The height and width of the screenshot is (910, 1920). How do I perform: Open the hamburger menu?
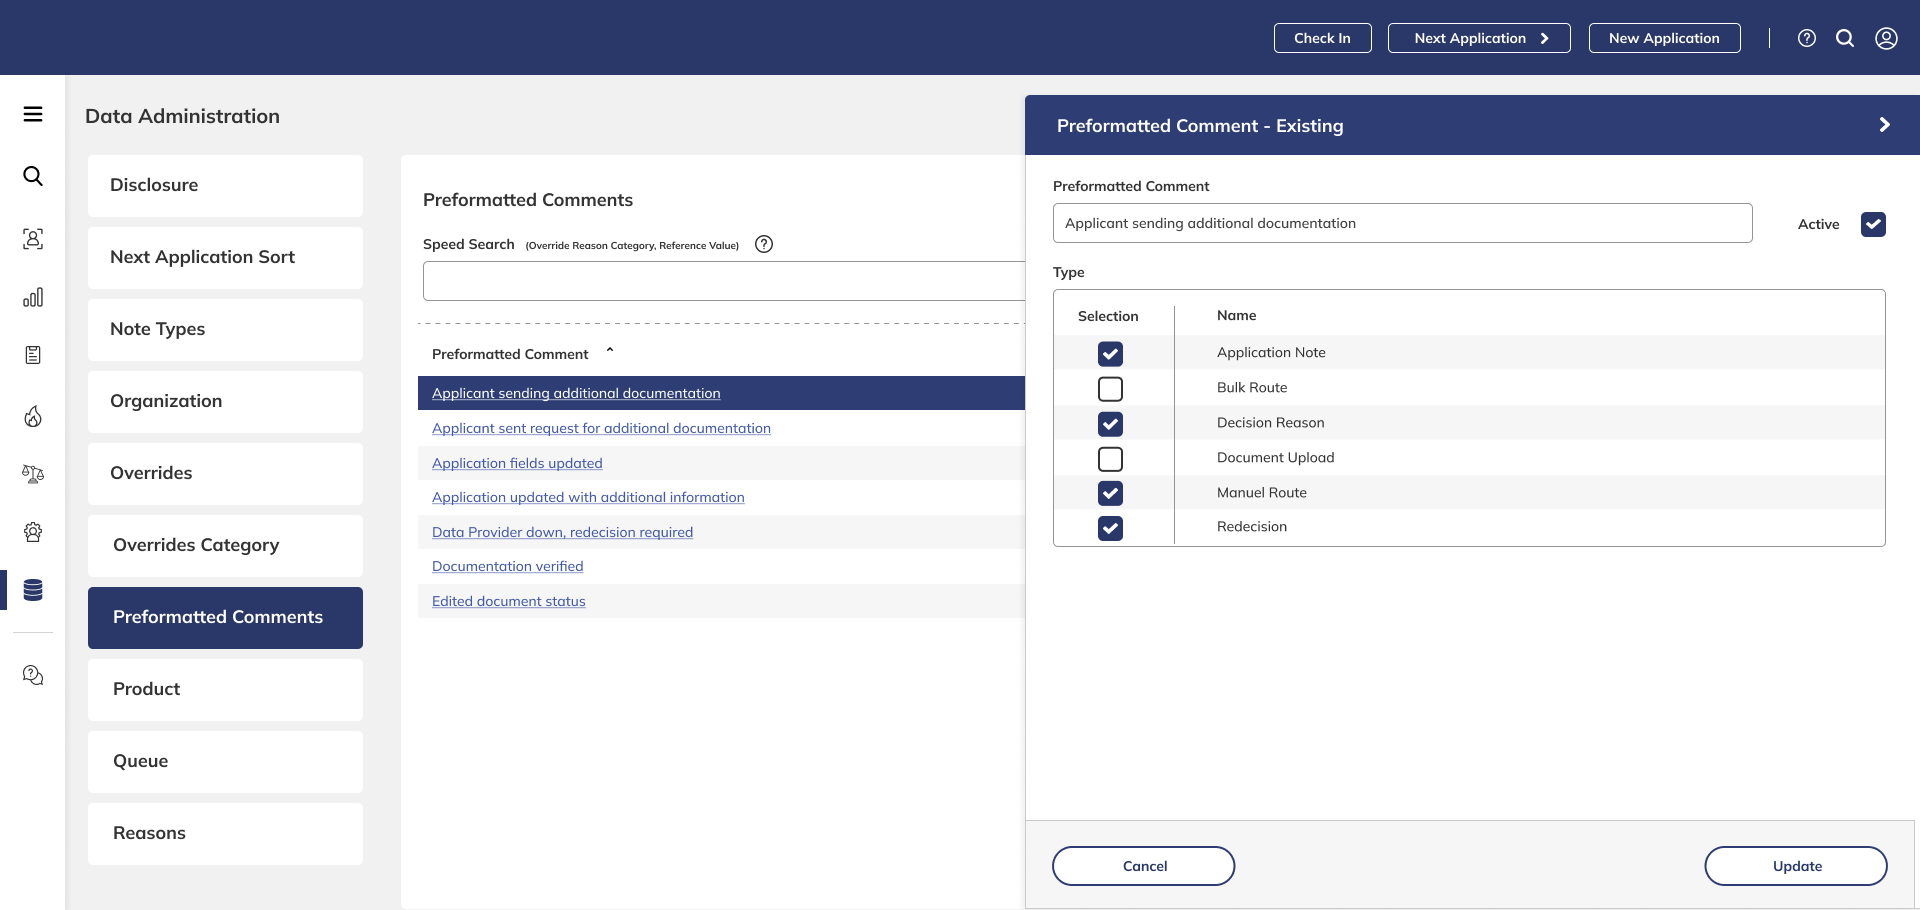pos(33,114)
